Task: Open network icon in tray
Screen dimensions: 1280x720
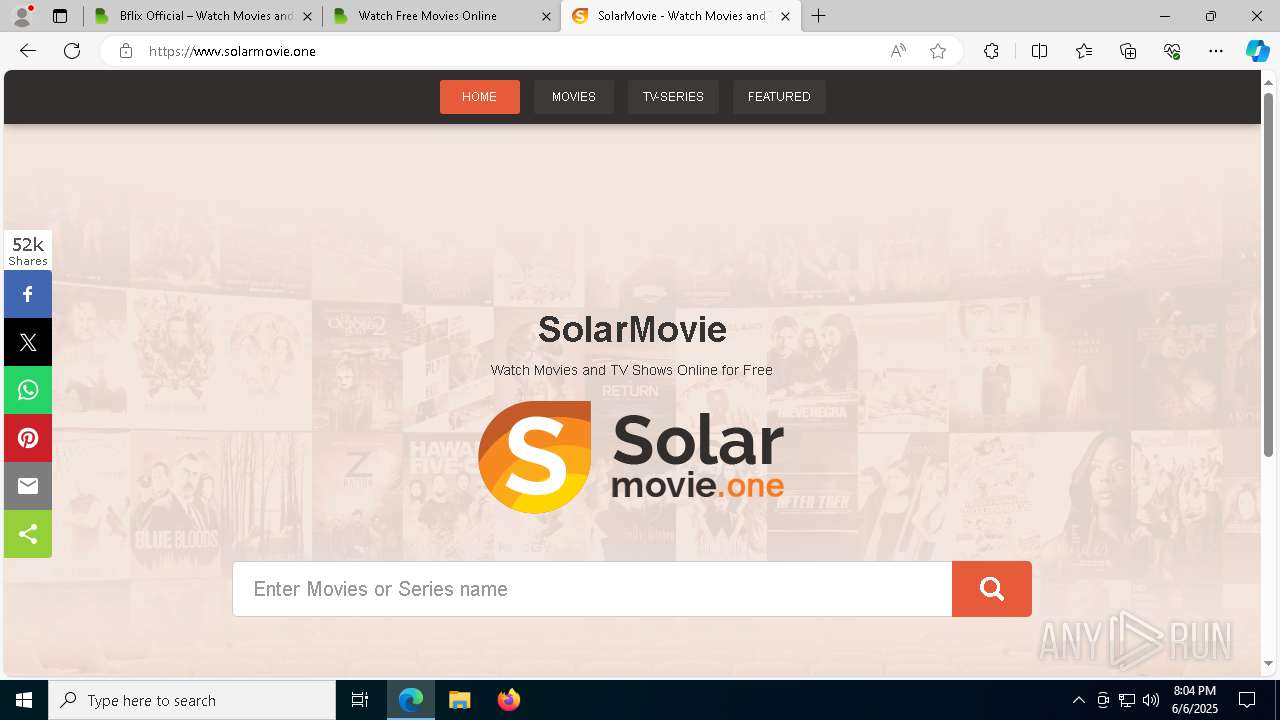Action: click(x=1127, y=700)
